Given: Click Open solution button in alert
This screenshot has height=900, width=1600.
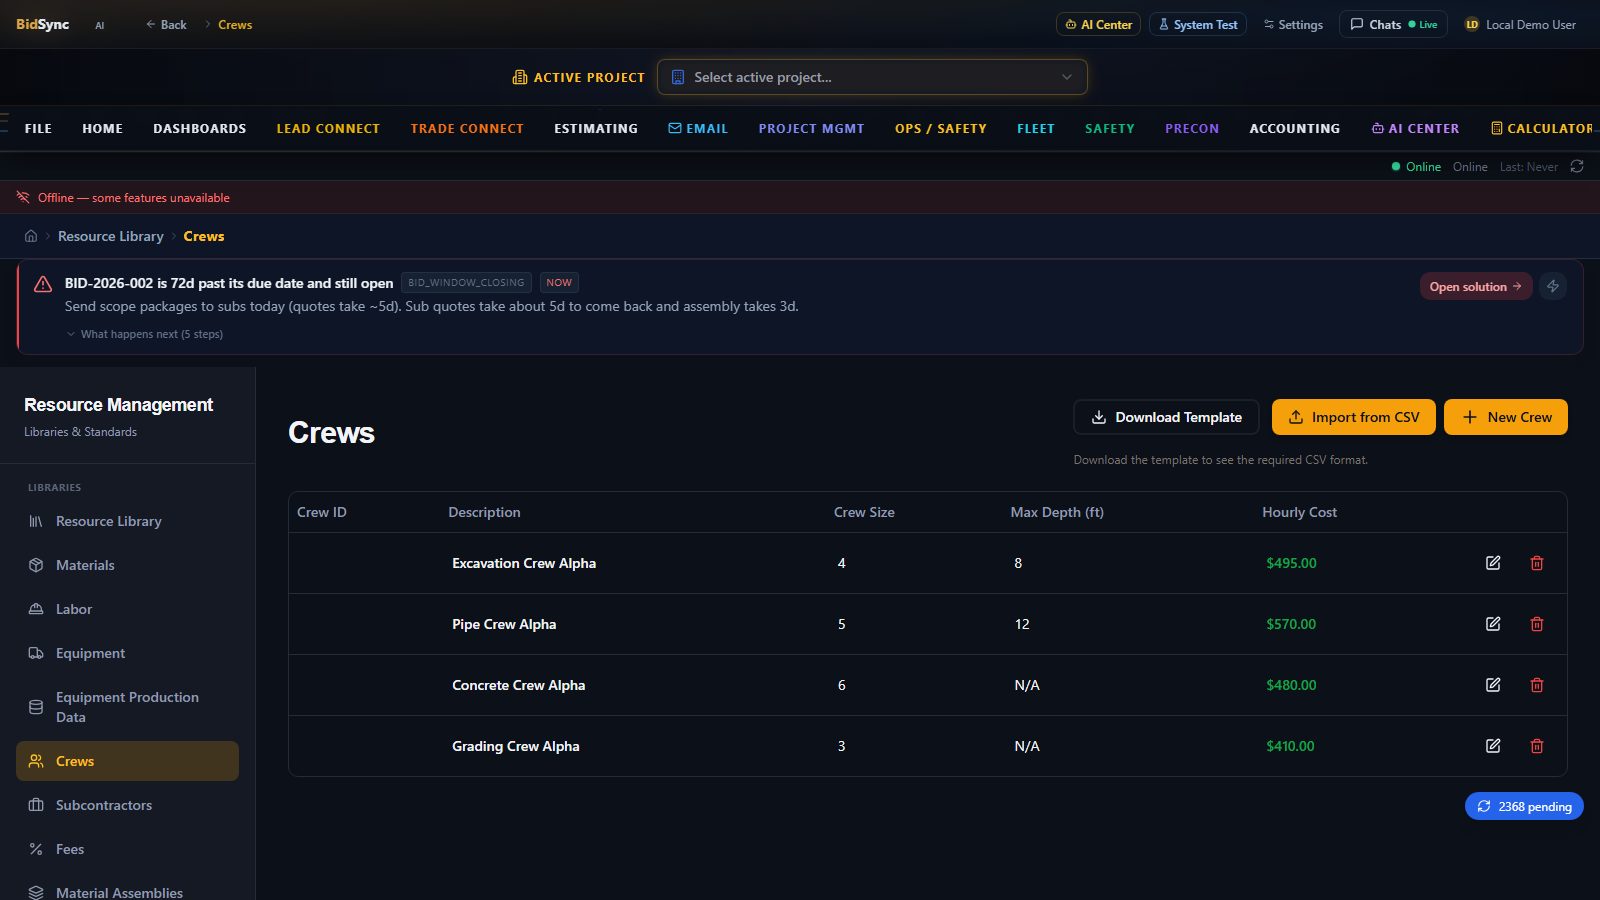Looking at the screenshot, I should (1476, 286).
